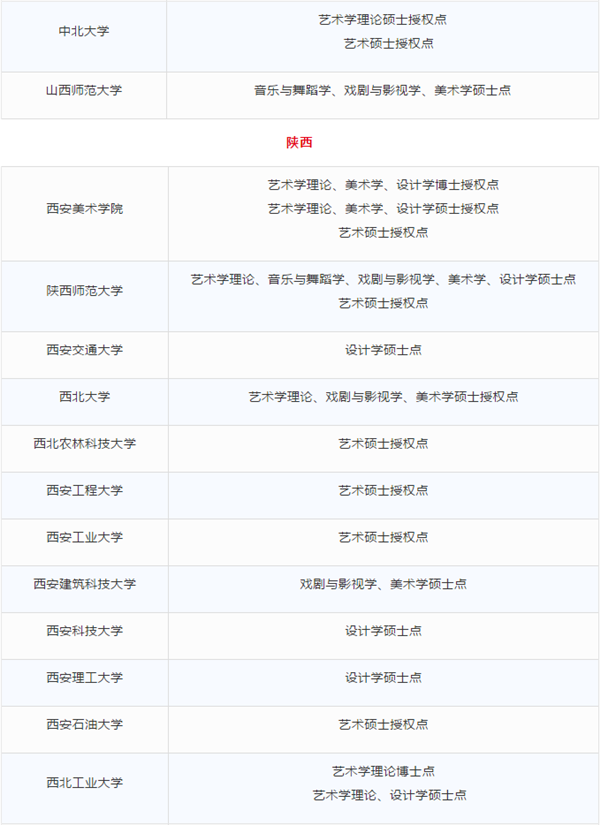Click the 西安理工大学 name cell
Image resolution: width=600 pixels, height=825 pixels.
tap(84, 678)
